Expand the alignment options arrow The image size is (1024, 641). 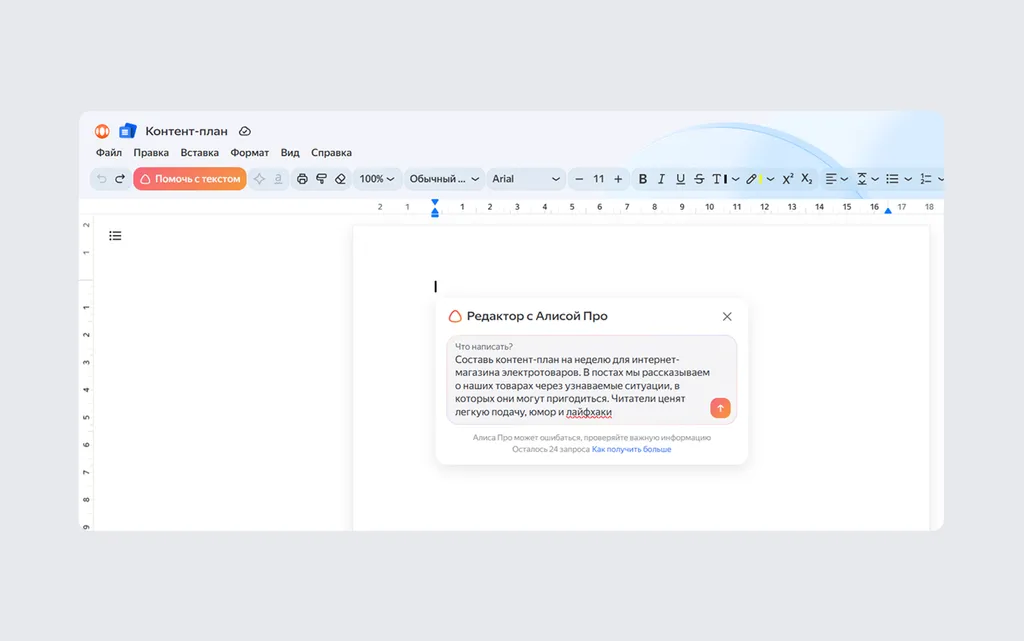844,179
